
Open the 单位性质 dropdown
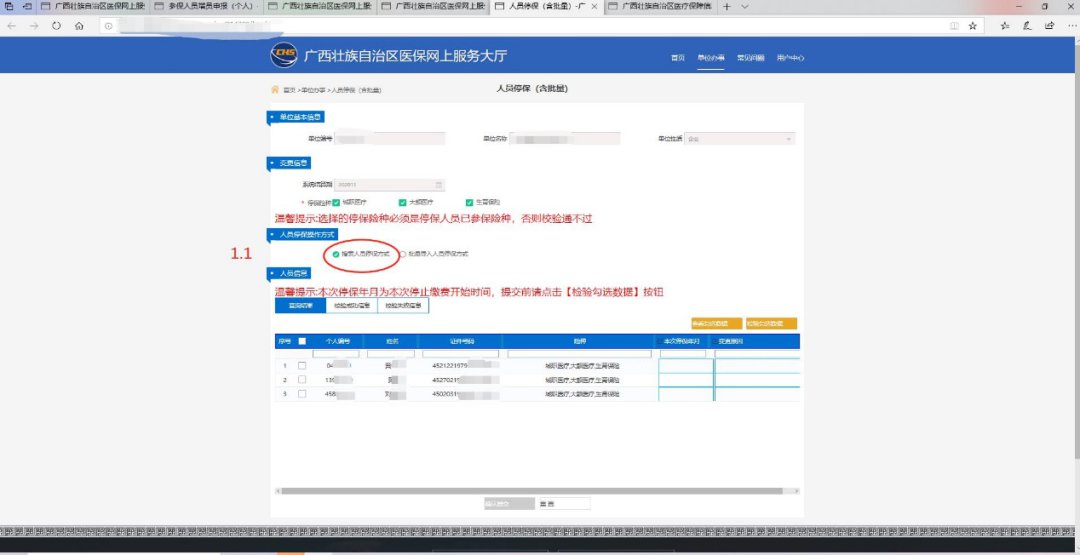tap(740, 139)
